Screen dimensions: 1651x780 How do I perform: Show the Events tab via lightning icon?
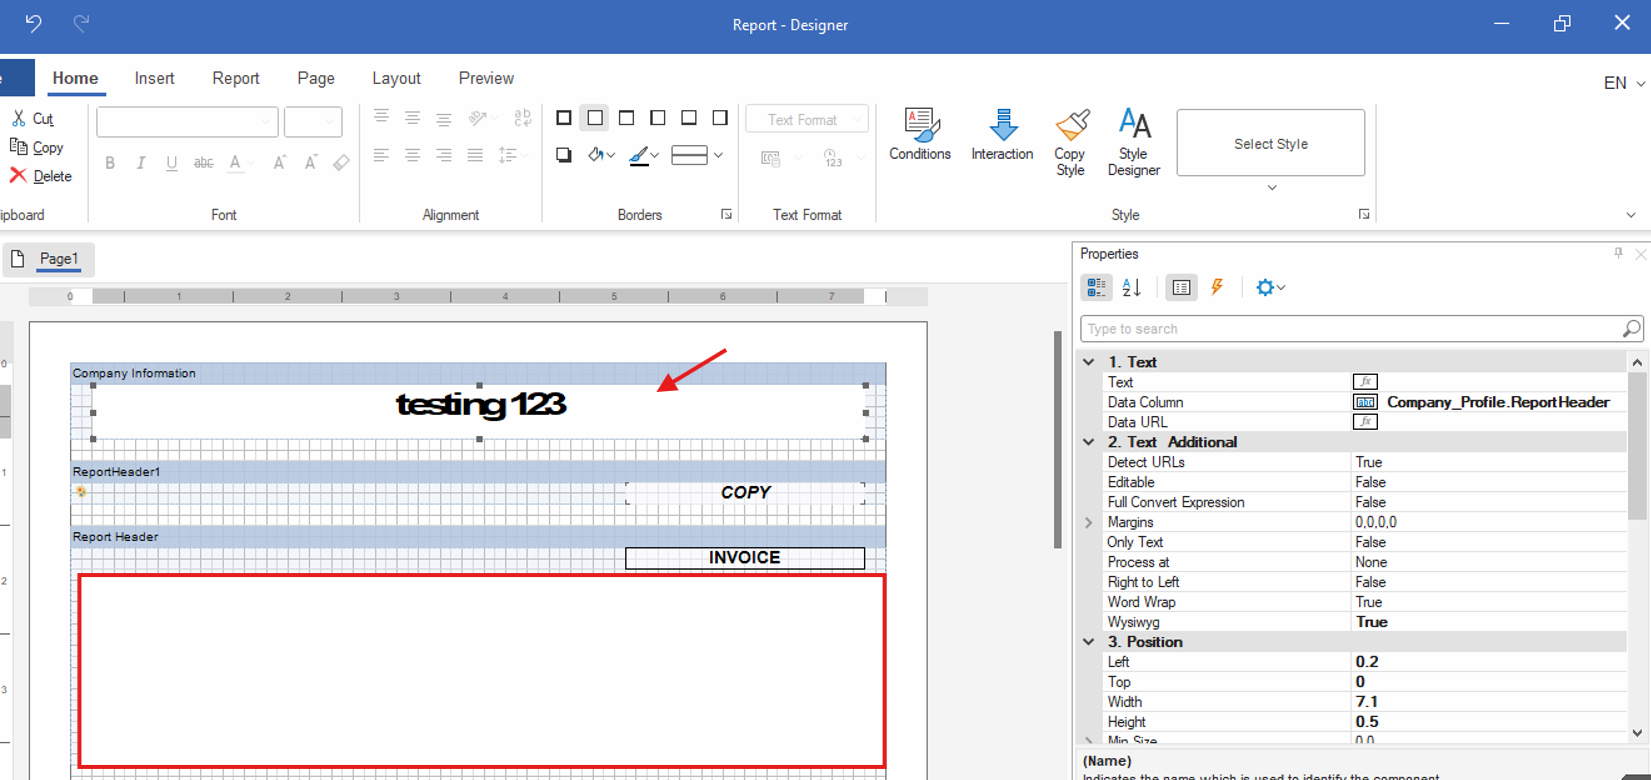point(1217,288)
